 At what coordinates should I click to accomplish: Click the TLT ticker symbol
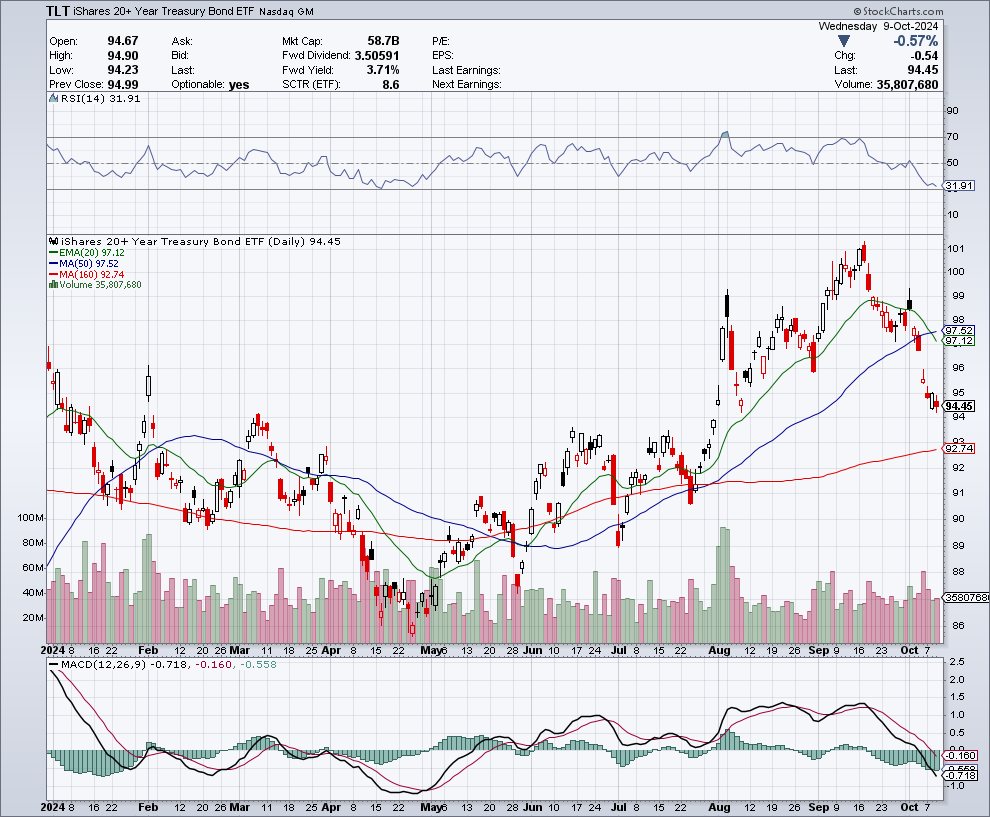point(57,11)
